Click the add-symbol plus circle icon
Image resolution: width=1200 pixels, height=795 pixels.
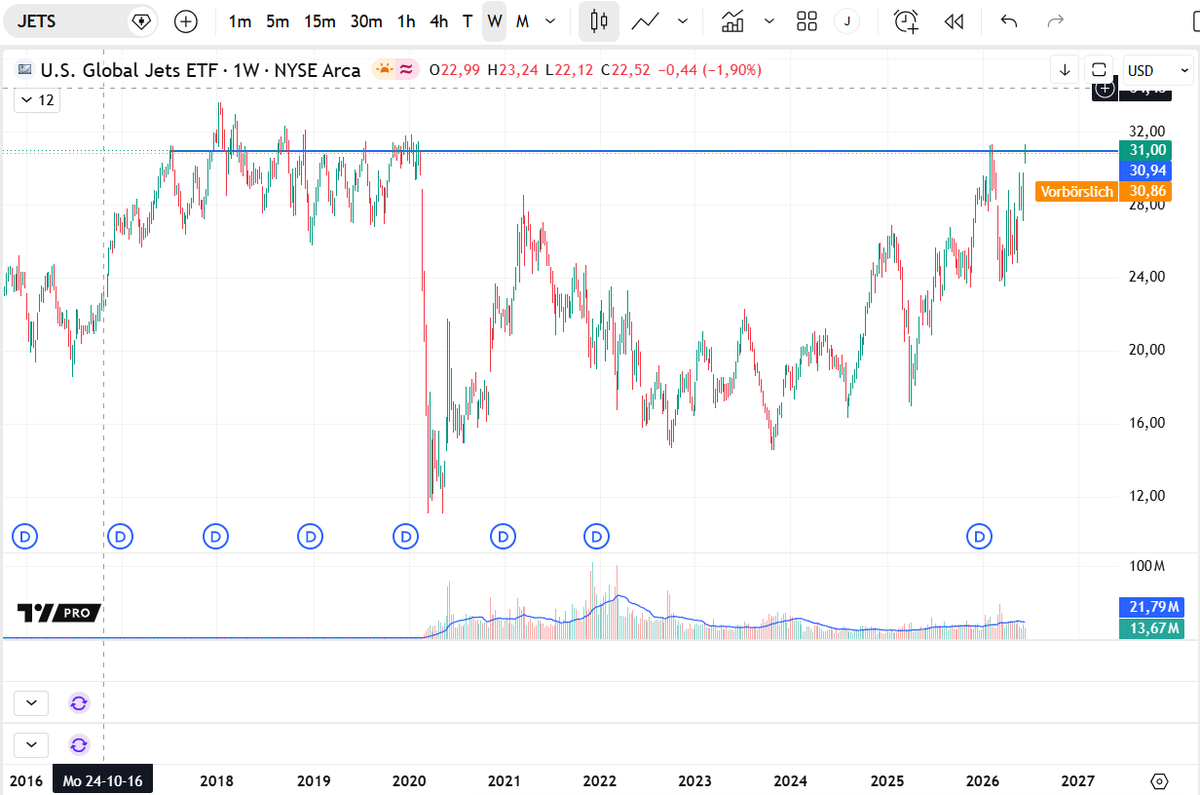tap(185, 21)
